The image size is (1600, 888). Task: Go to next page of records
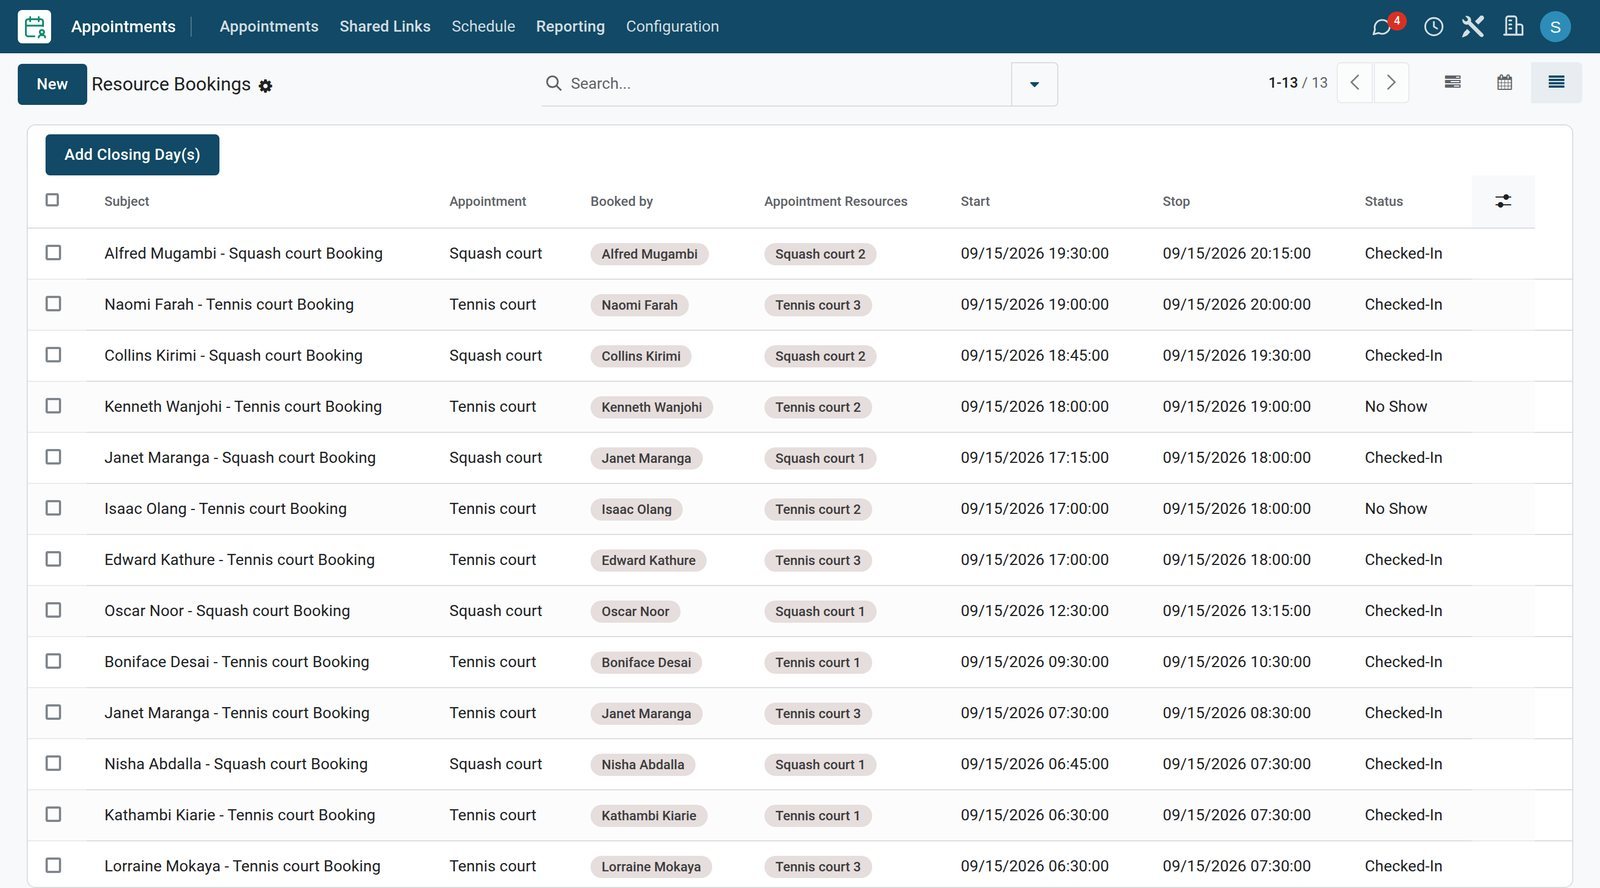(x=1391, y=83)
